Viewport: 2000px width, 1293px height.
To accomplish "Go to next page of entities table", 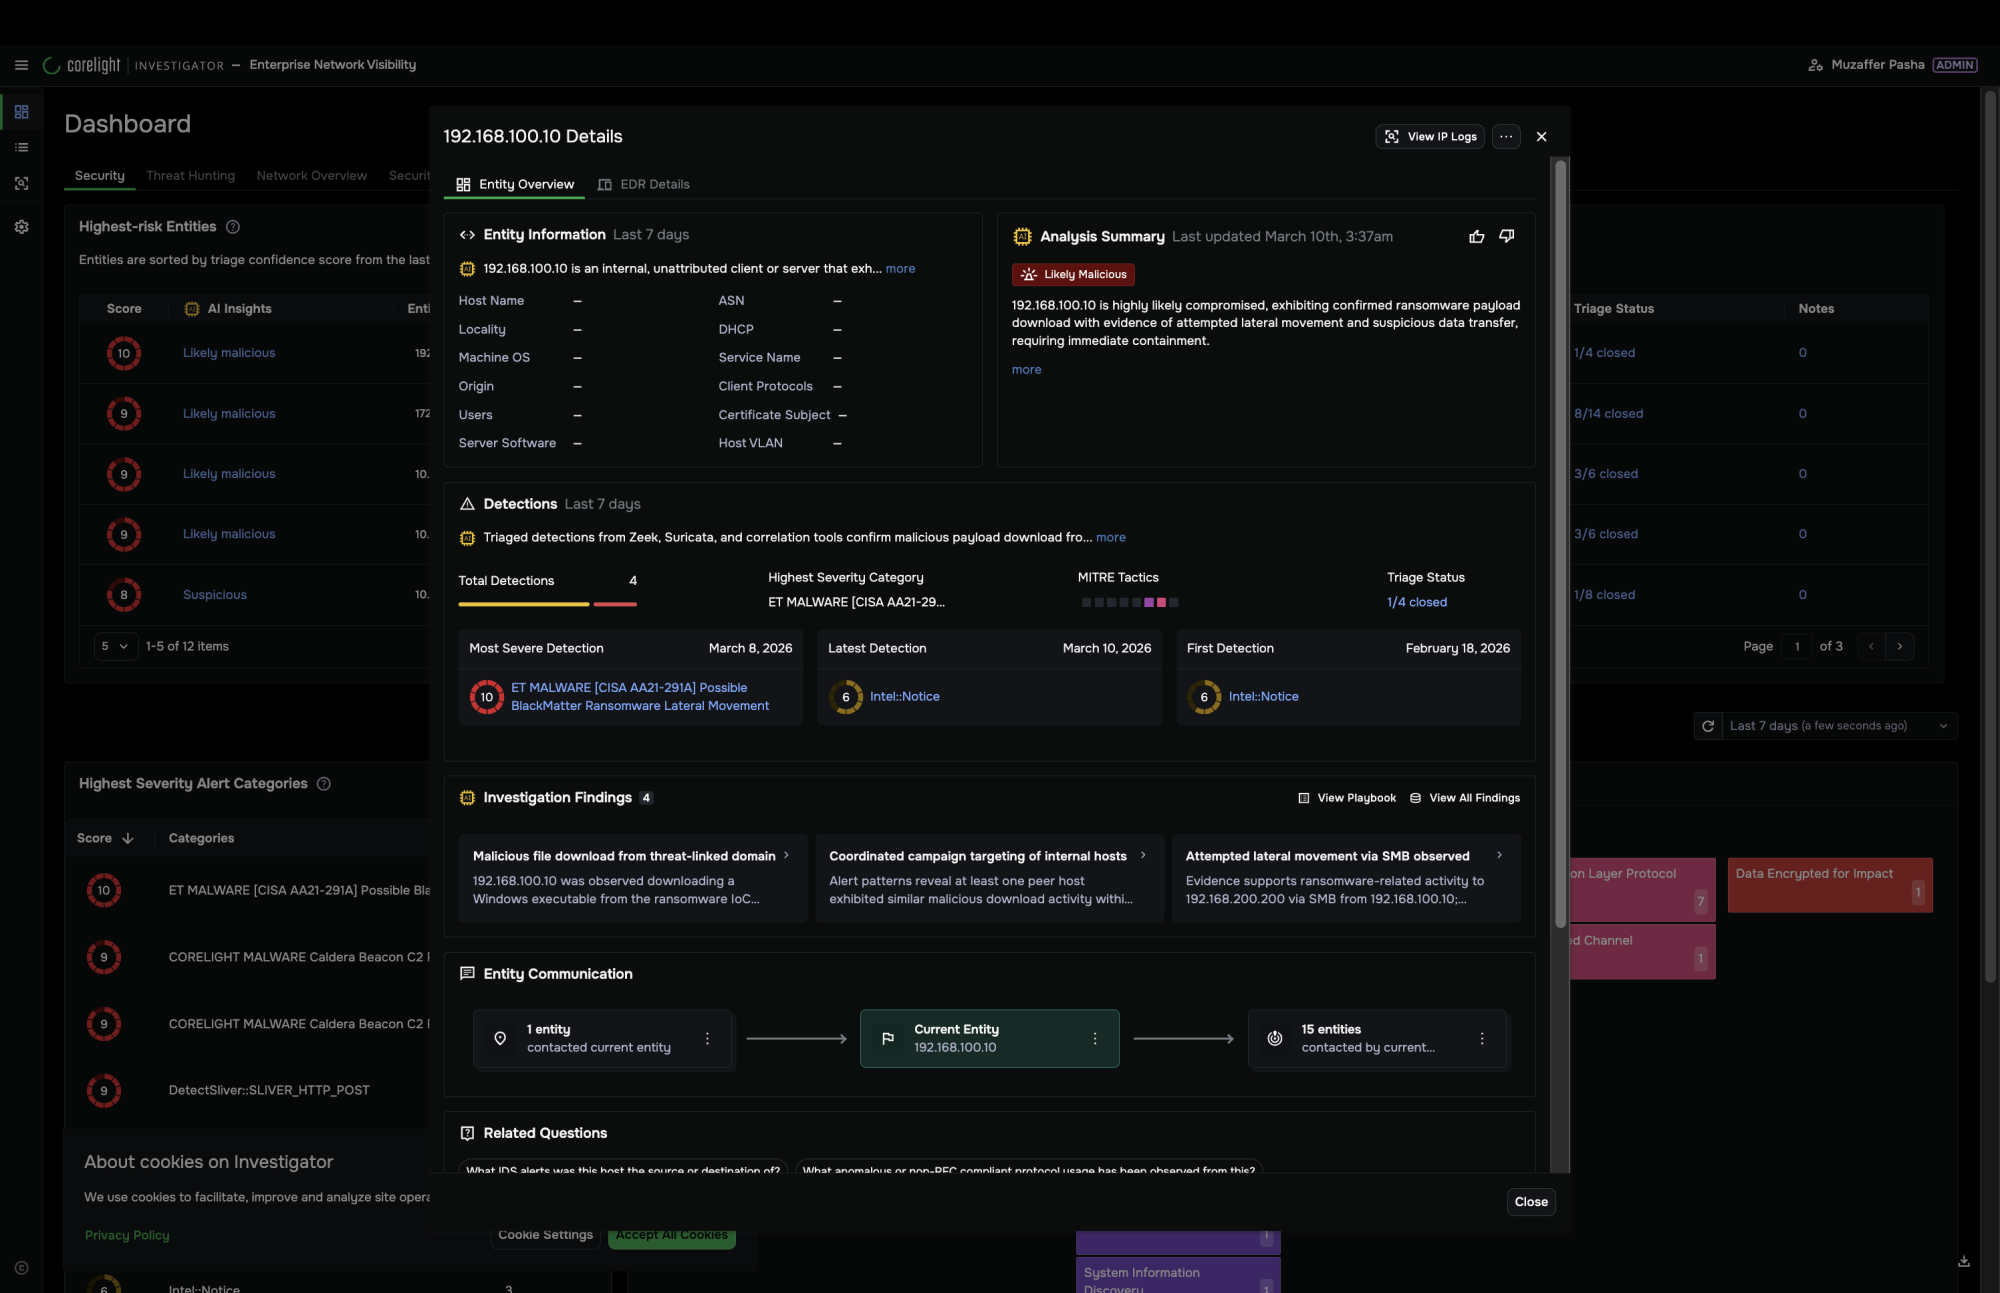I will [x=1900, y=647].
